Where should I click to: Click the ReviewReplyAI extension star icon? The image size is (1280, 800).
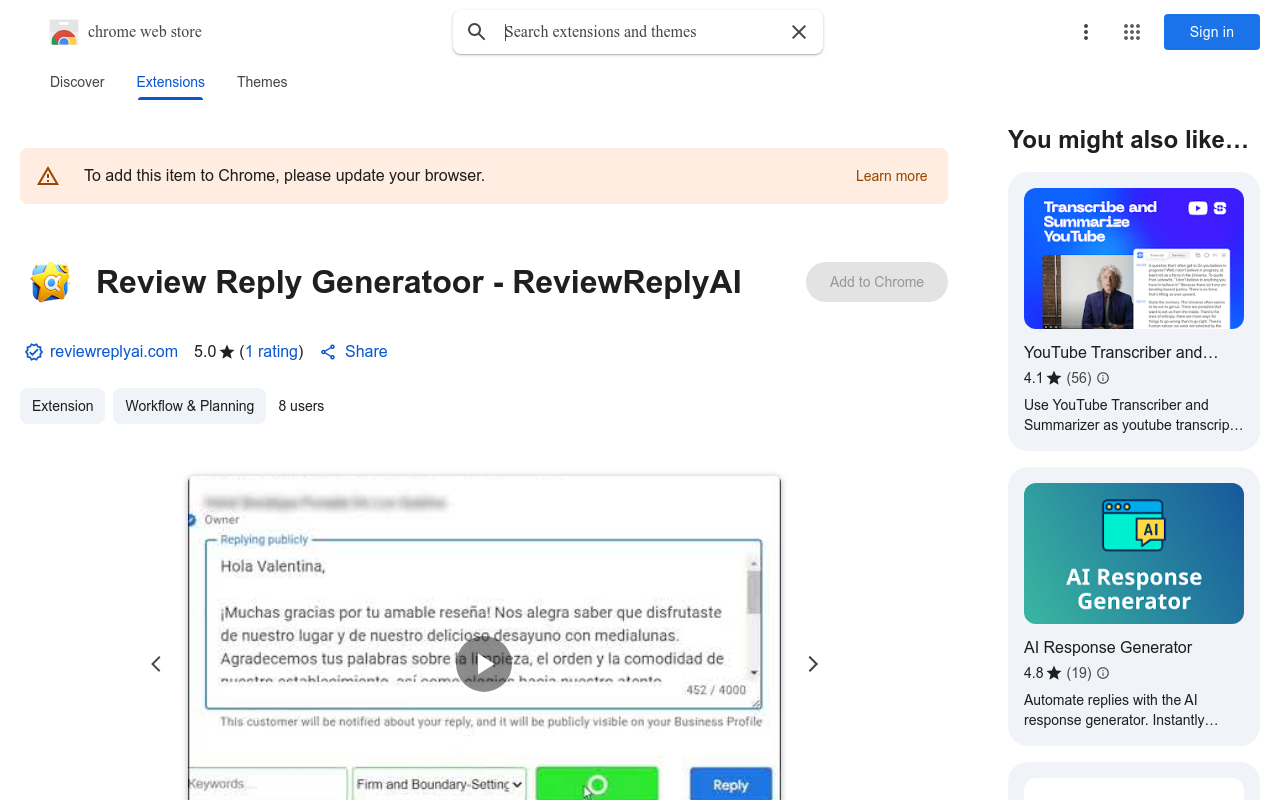coord(50,282)
